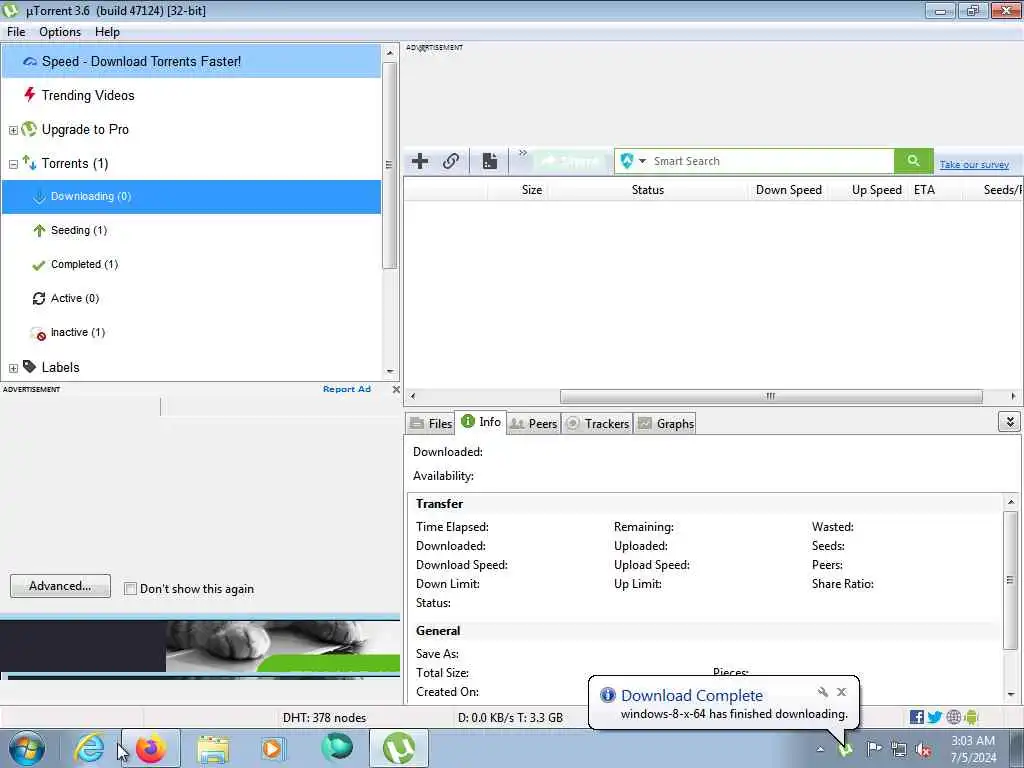Click the sidebar scroll down arrow

pos(390,372)
